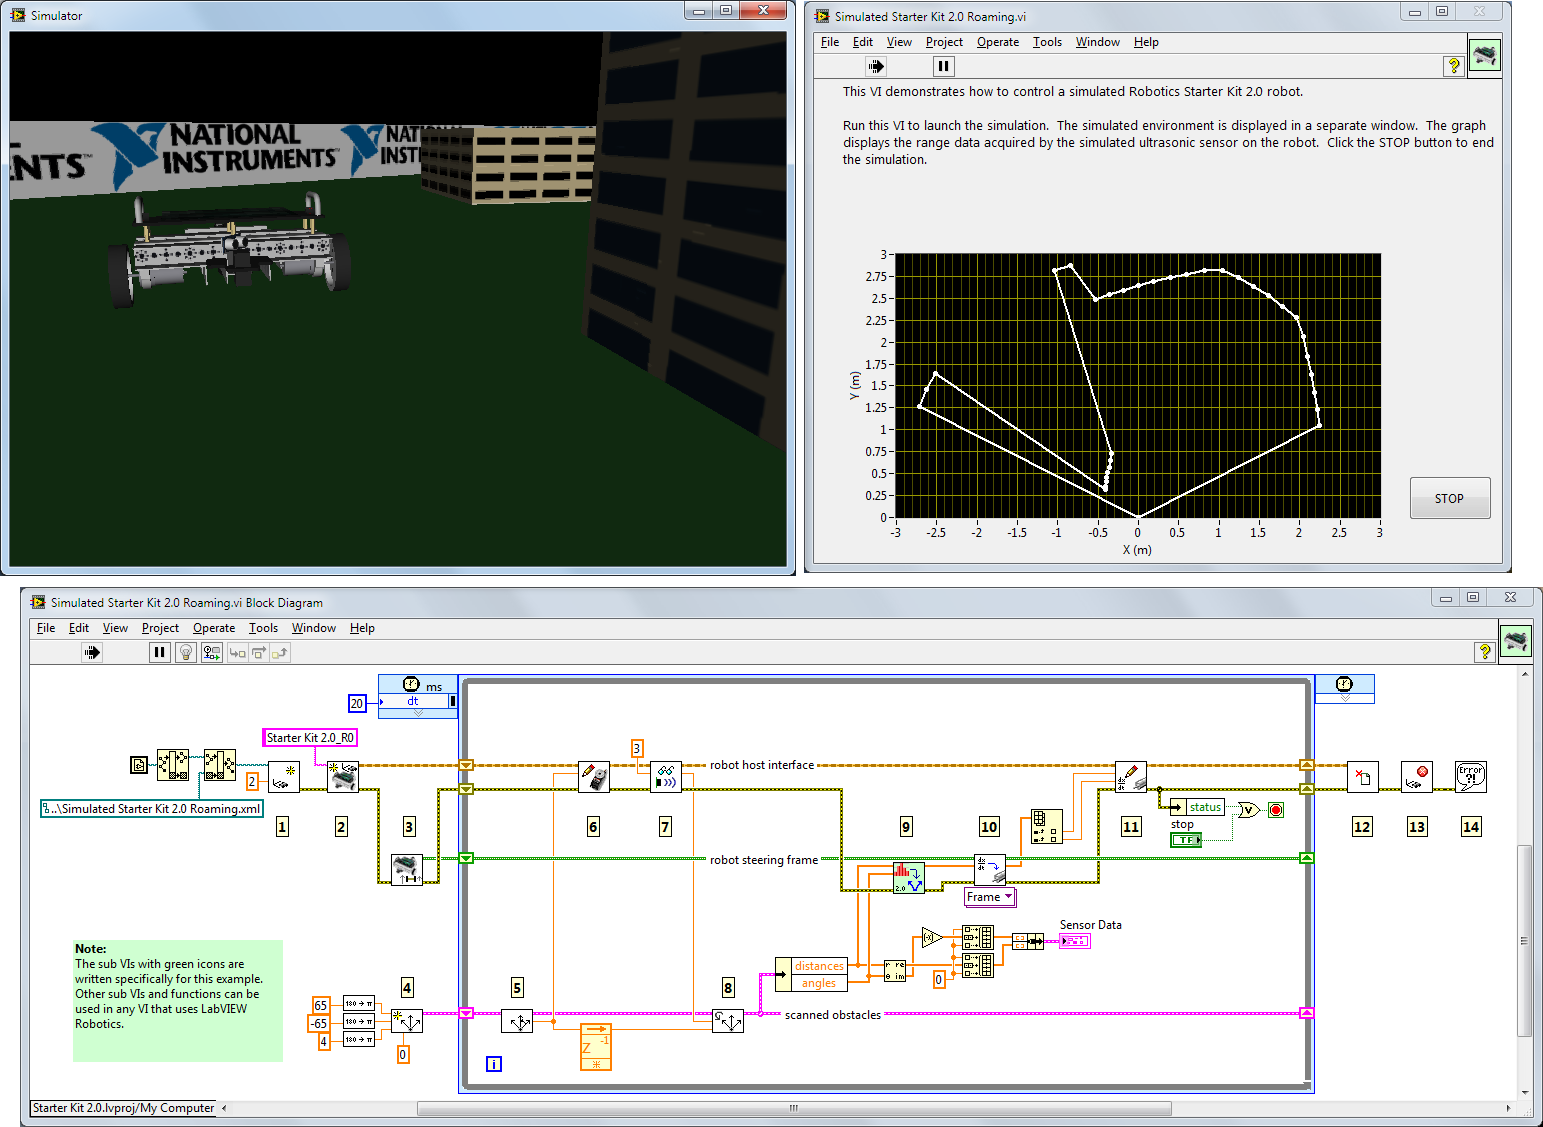Click the block diagram horizontal scrollbar thumb

(x=793, y=1108)
